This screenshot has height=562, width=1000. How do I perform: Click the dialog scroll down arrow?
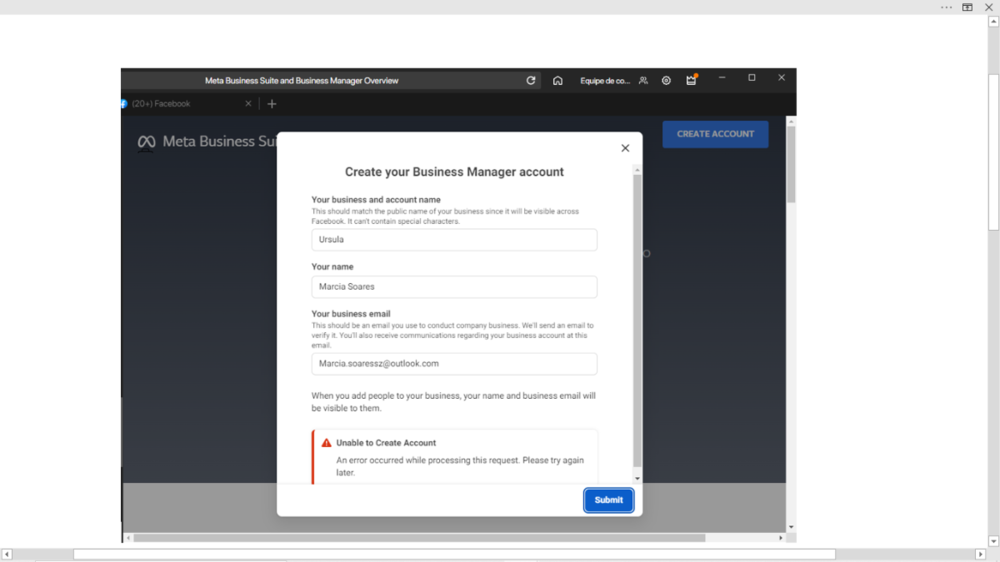637,478
